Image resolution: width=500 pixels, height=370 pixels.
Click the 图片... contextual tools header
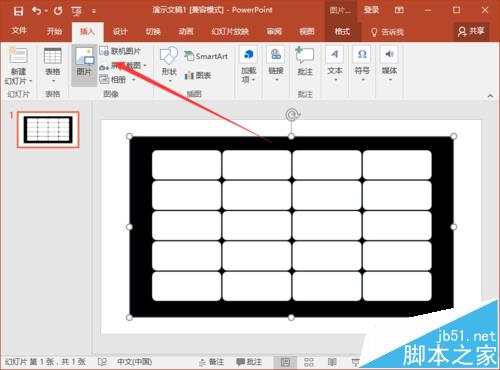340,10
